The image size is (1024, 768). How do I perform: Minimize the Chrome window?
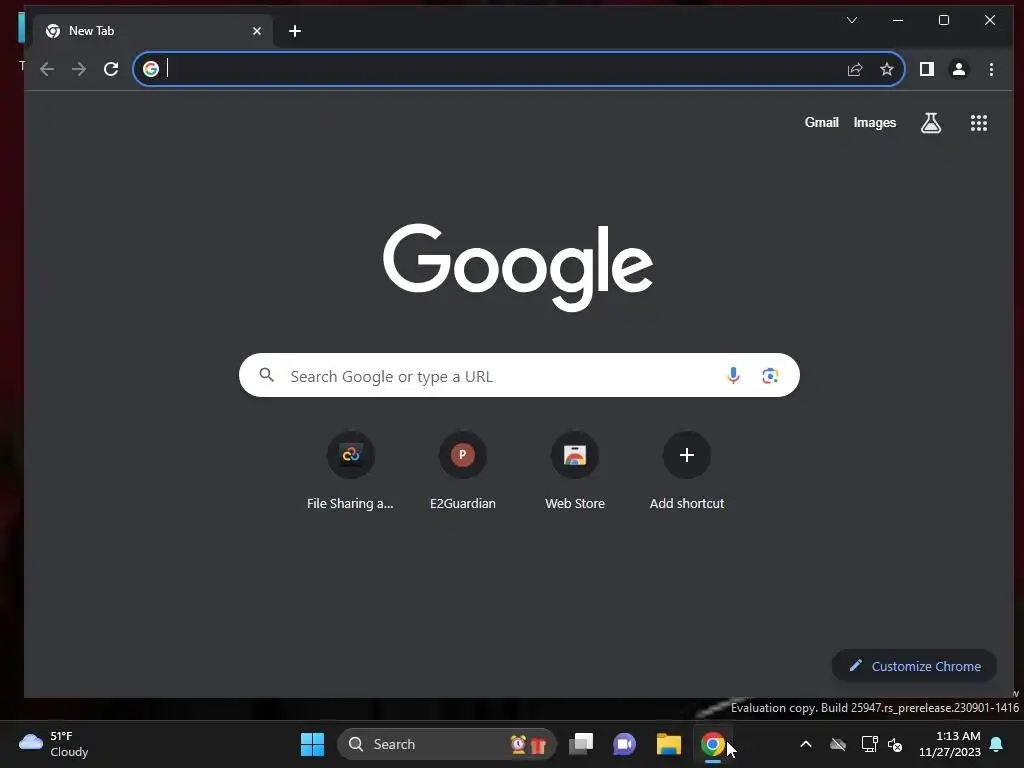898,20
